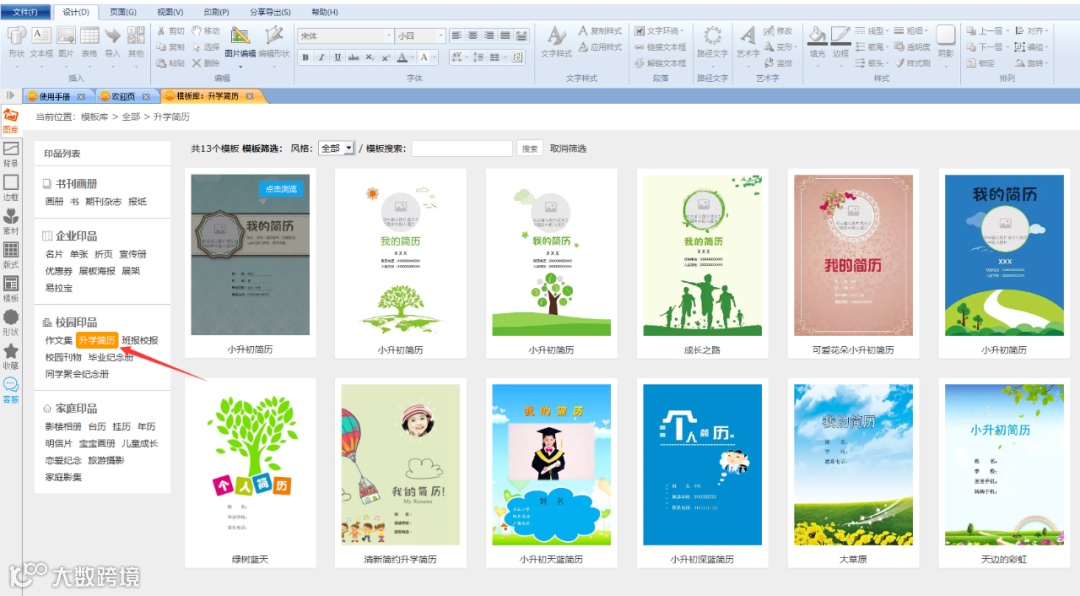Image resolution: width=1080 pixels, height=596 pixels.
Task: Click the 模板搜索 search input field
Action: (x=462, y=148)
